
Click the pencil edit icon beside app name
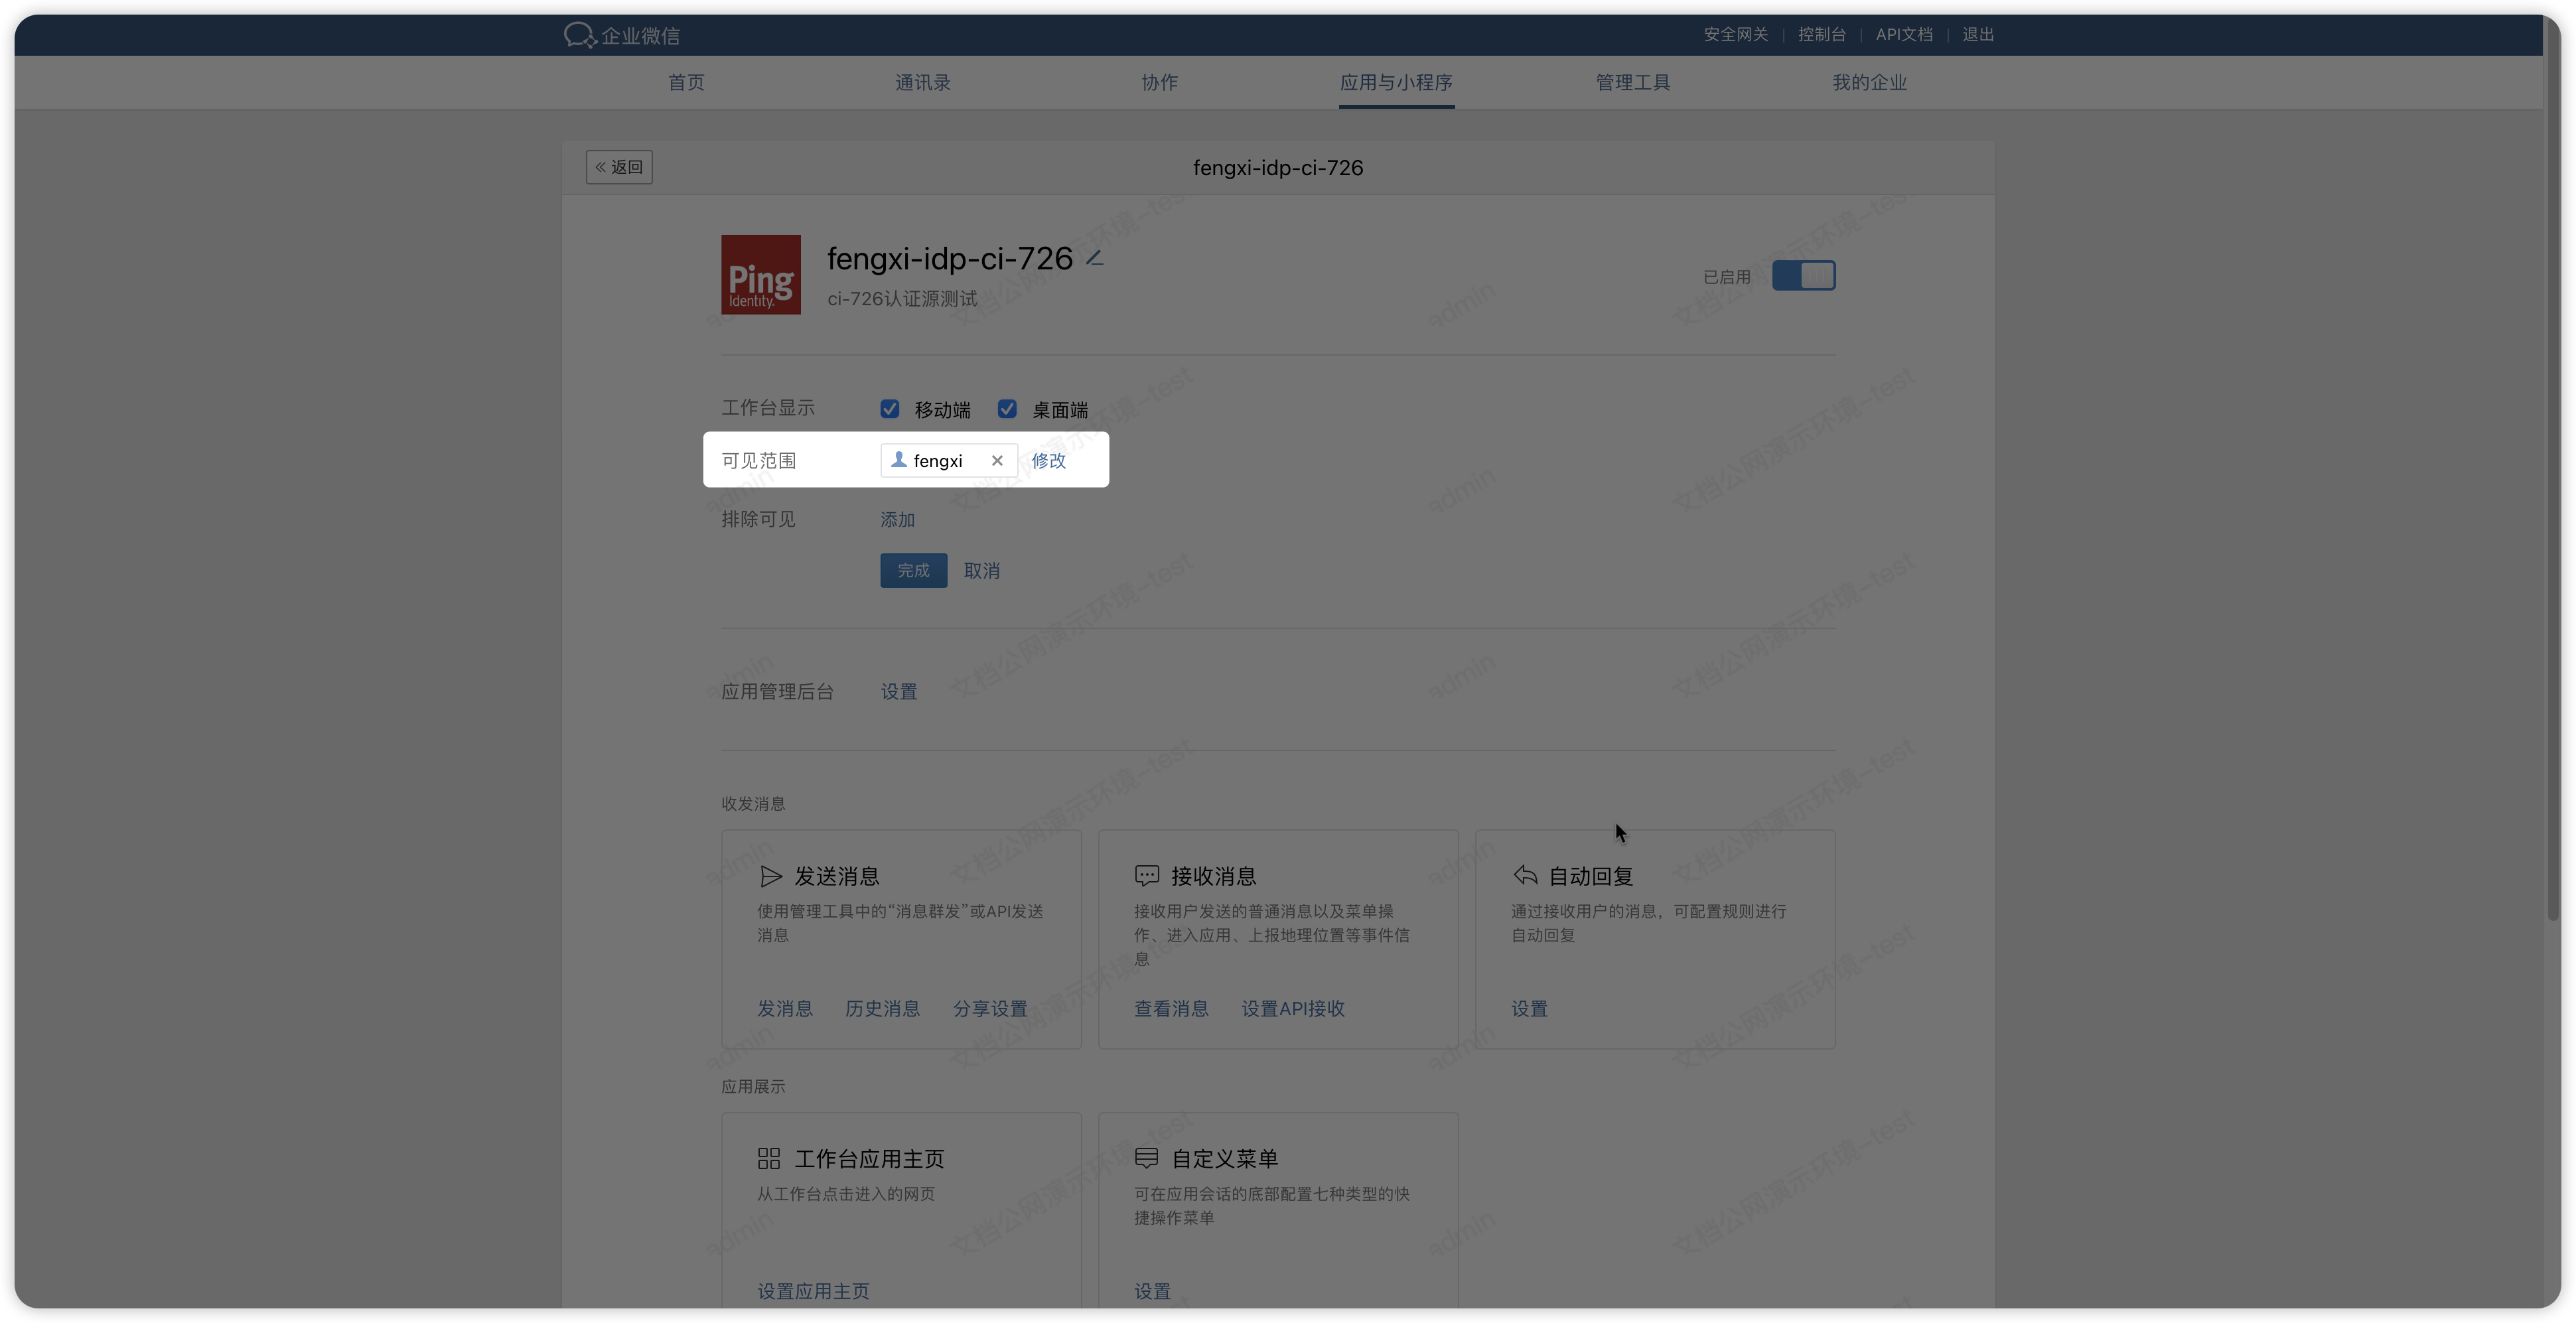(1095, 259)
